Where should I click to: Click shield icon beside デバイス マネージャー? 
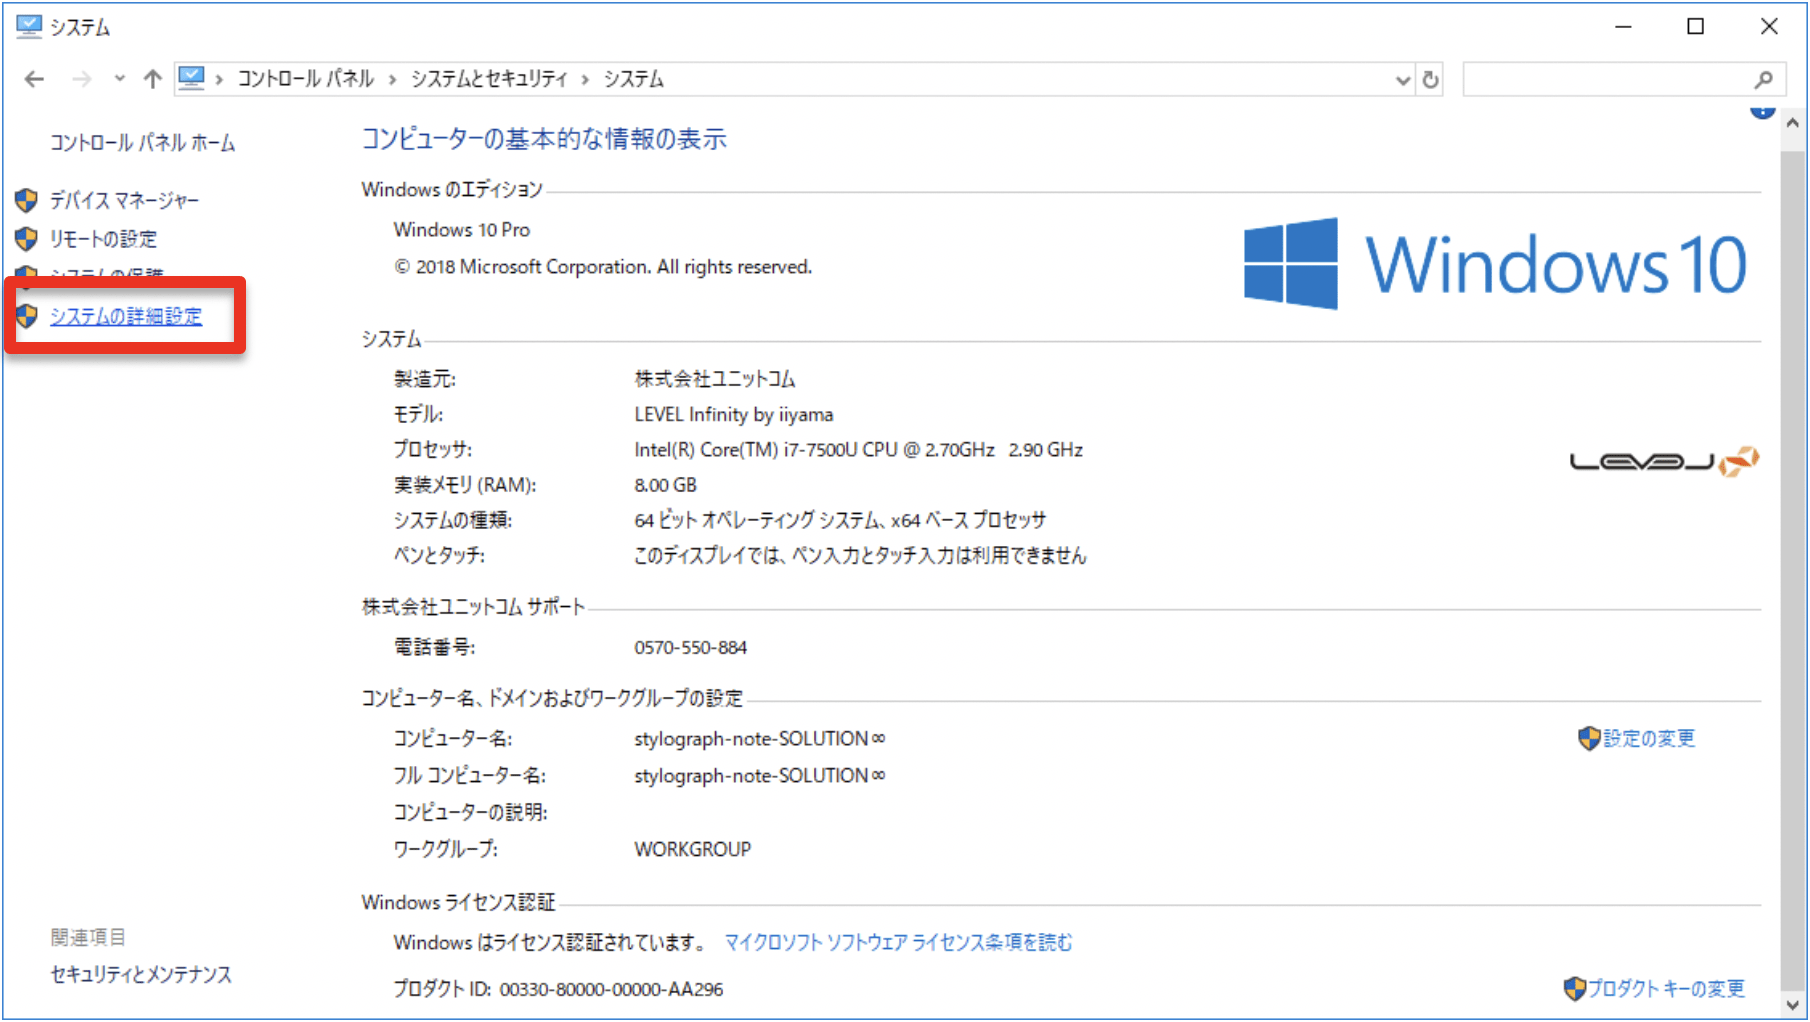click(26, 200)
